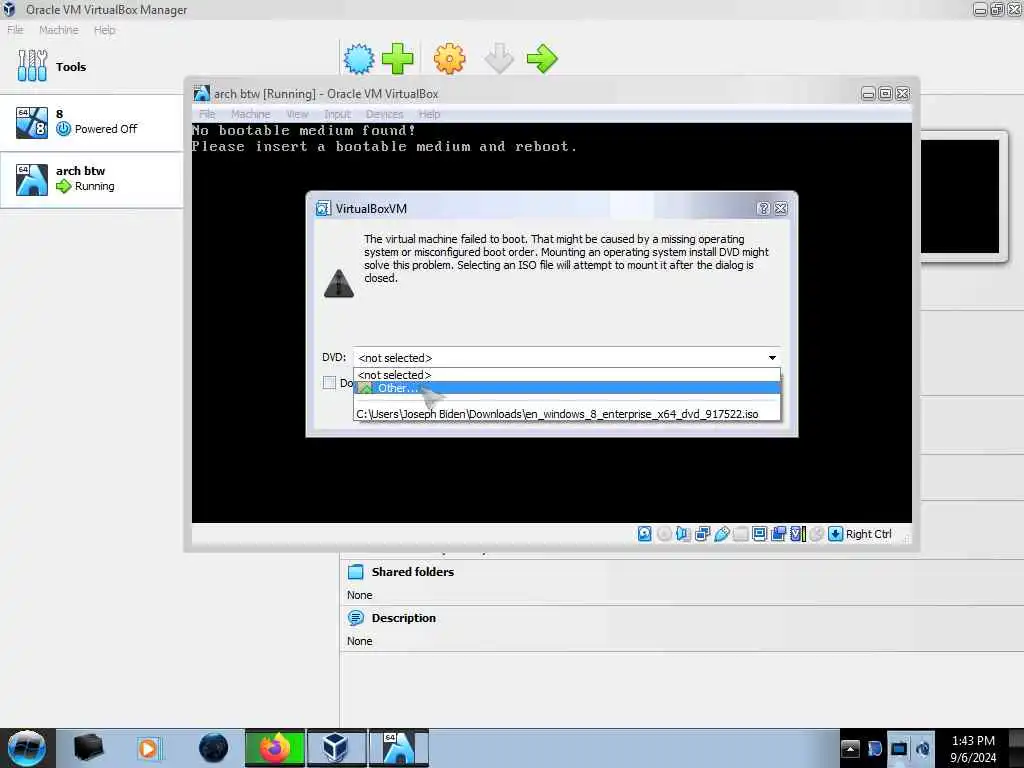
Task: Click the New (blue starburst) toolbar icon
Action: click(x=359, y=59)
